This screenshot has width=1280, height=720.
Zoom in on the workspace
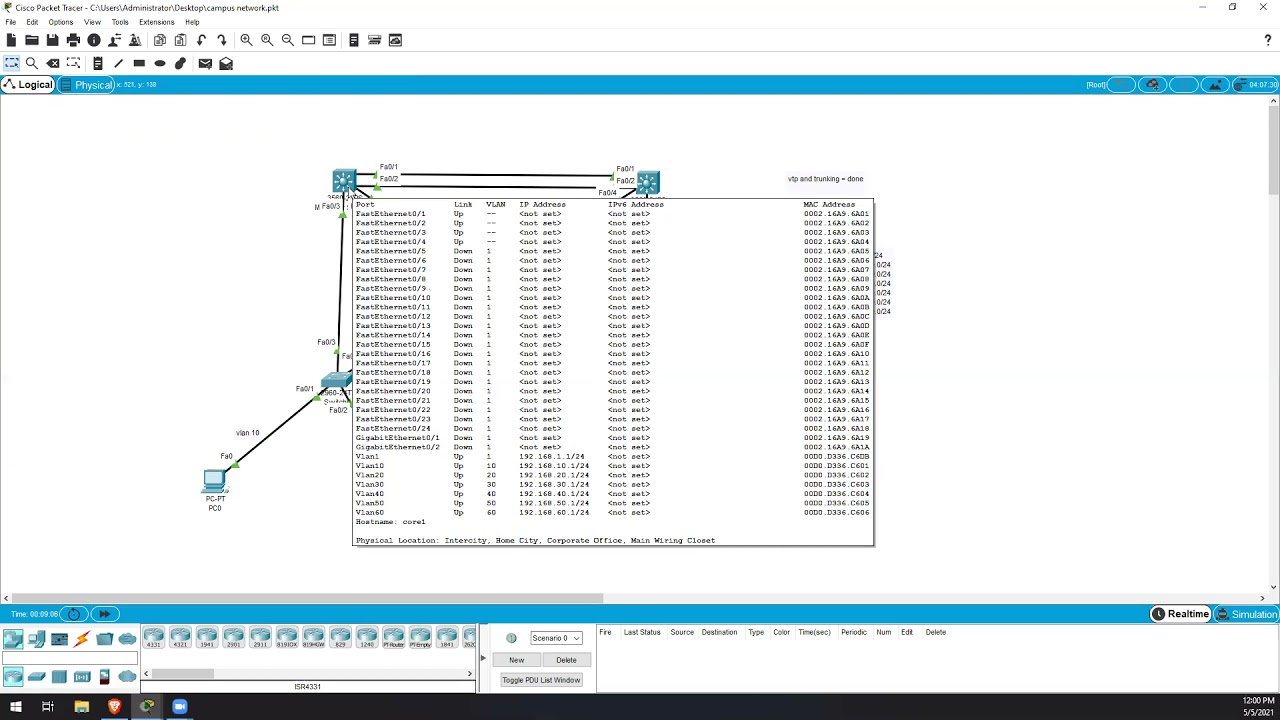246,40
